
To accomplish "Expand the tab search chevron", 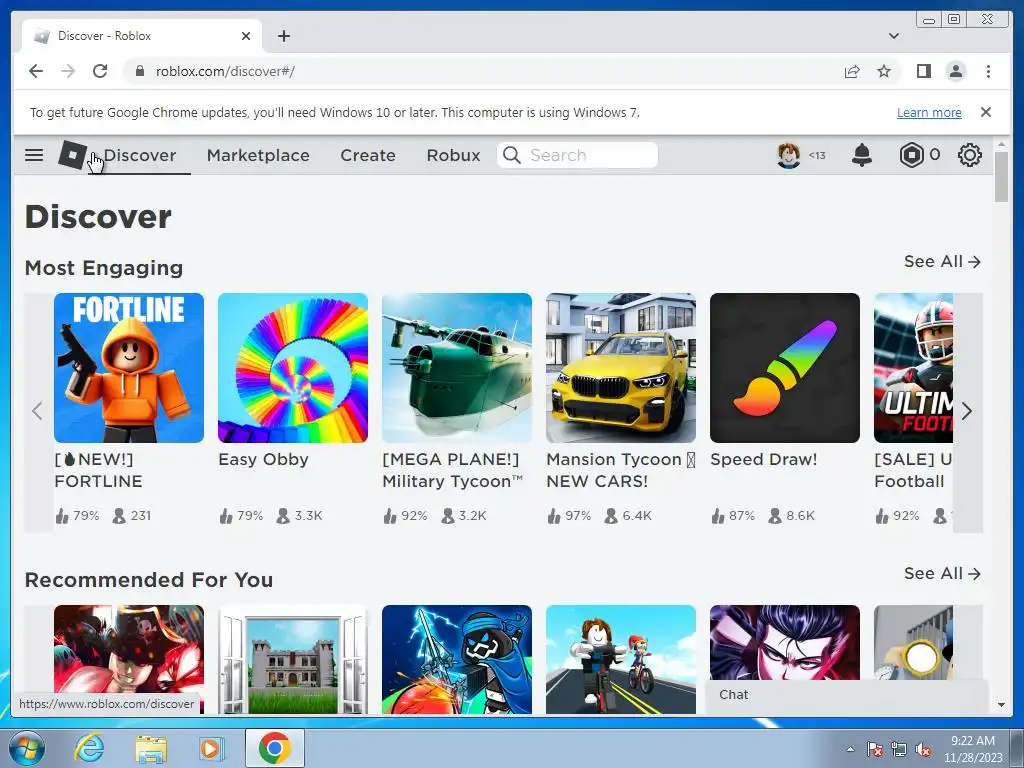I will (894, 36).
